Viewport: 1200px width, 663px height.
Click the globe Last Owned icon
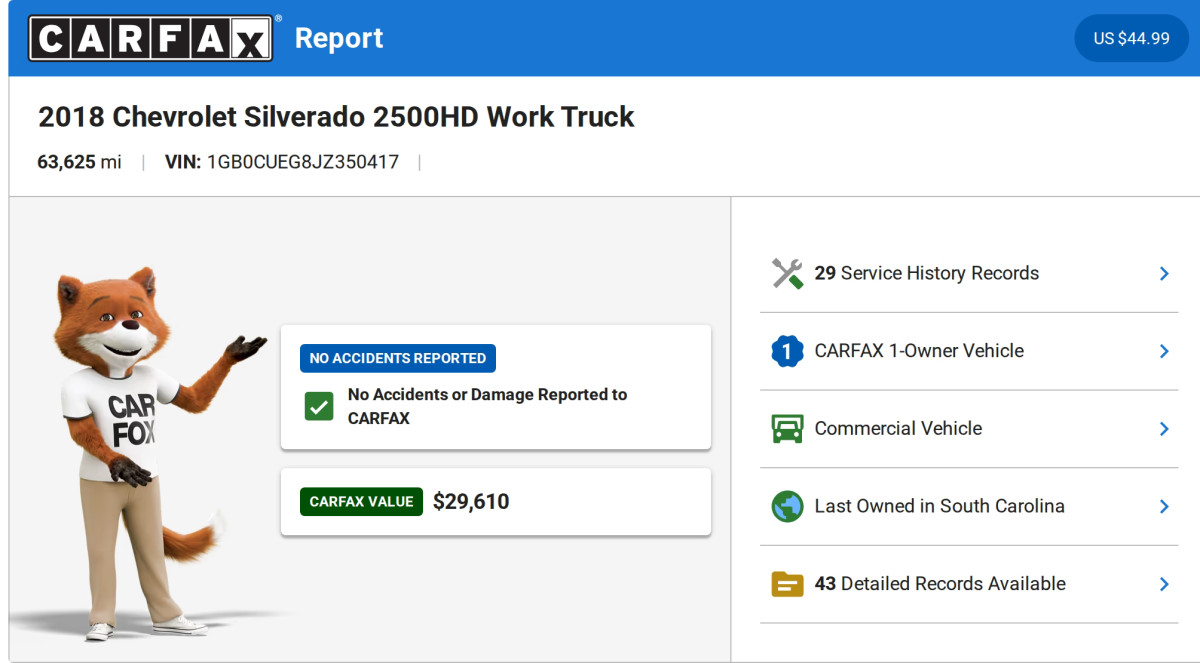pyautogui.click(x=788, y=506)
